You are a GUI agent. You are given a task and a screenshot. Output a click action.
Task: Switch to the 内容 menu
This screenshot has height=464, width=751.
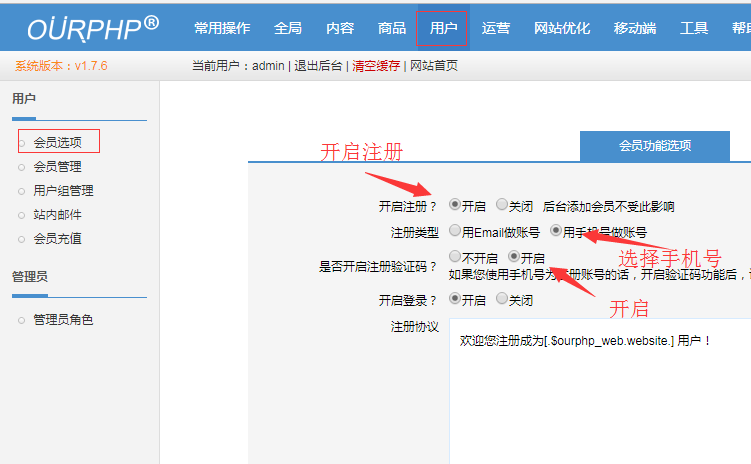tap(340, 28)
